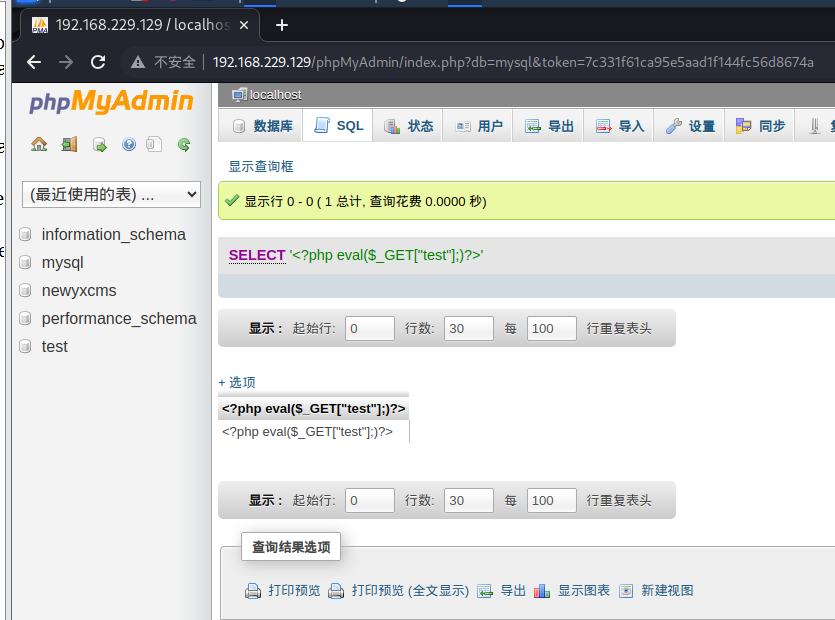Expand the + 选项 link
Image resolution: width=835 pixels, height=620 pixels.
[x=237, y=382]
